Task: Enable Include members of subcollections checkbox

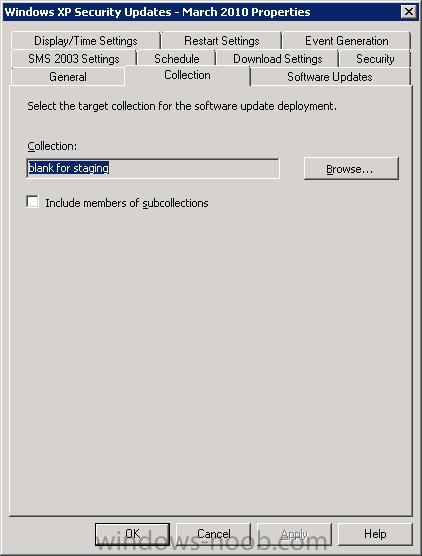Action: pyautogui.click(x=33, y=202)
